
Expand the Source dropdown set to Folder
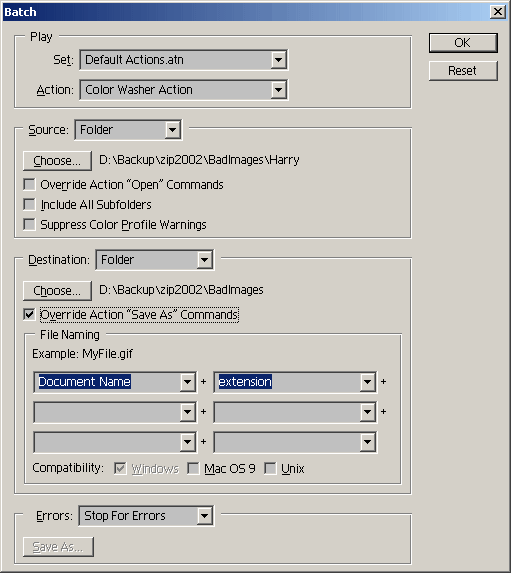pyautogui.click(x=128, y=130)
